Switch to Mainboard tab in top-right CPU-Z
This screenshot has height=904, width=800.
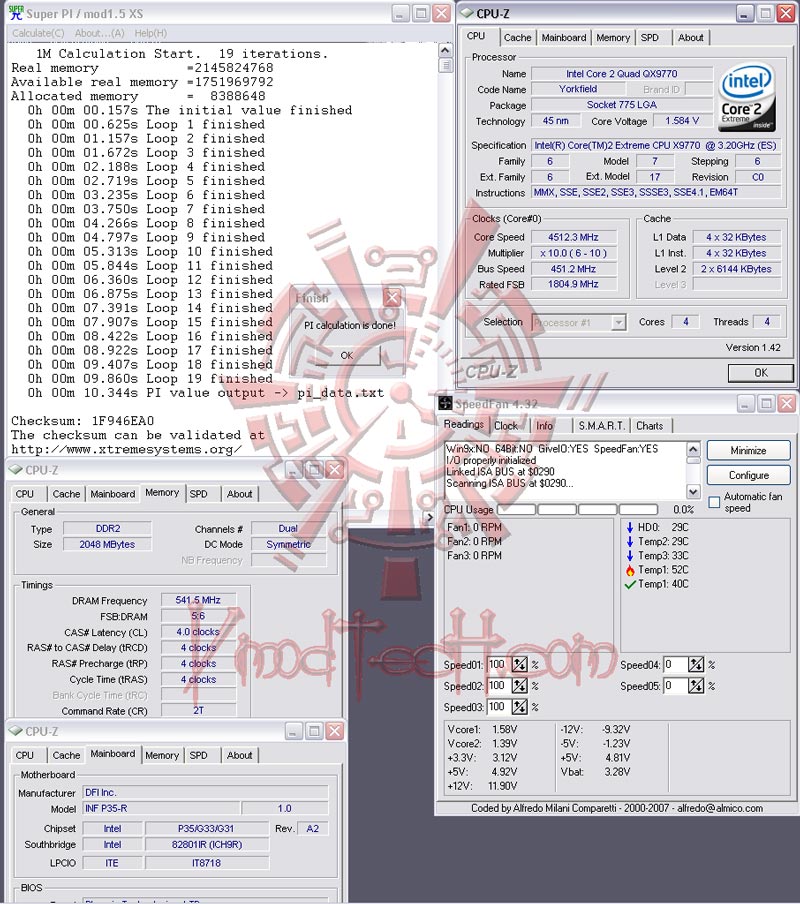point(564,37)
